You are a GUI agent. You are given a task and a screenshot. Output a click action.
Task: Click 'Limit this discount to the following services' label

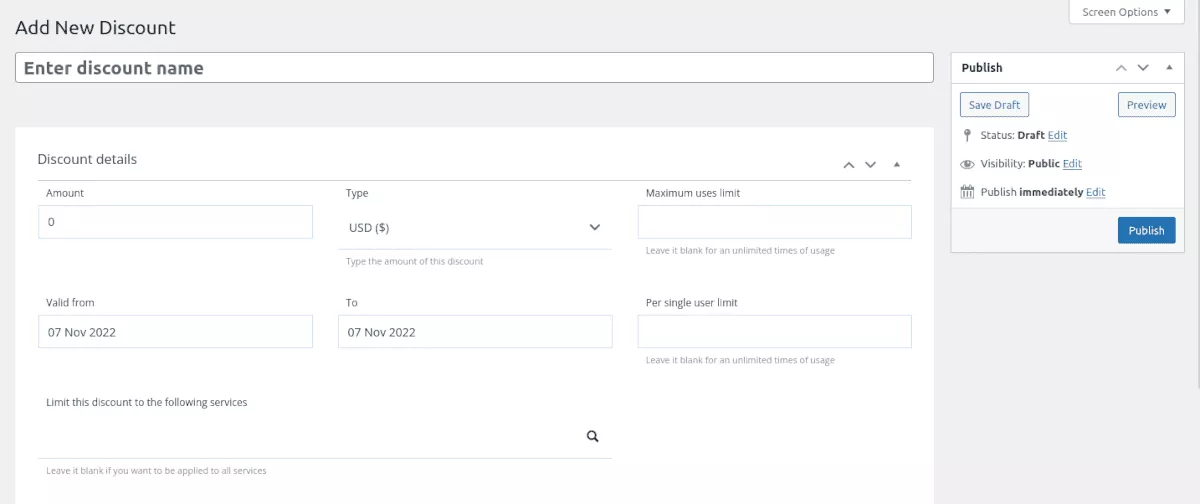(147, 402)
